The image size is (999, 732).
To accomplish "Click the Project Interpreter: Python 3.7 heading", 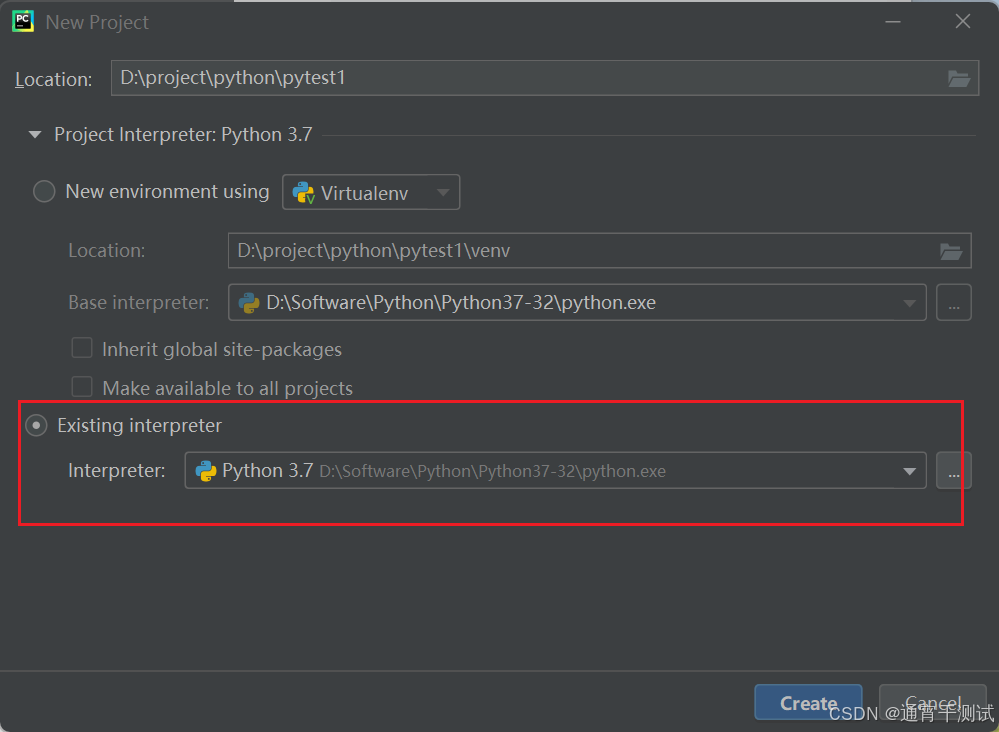I will 183,134.
